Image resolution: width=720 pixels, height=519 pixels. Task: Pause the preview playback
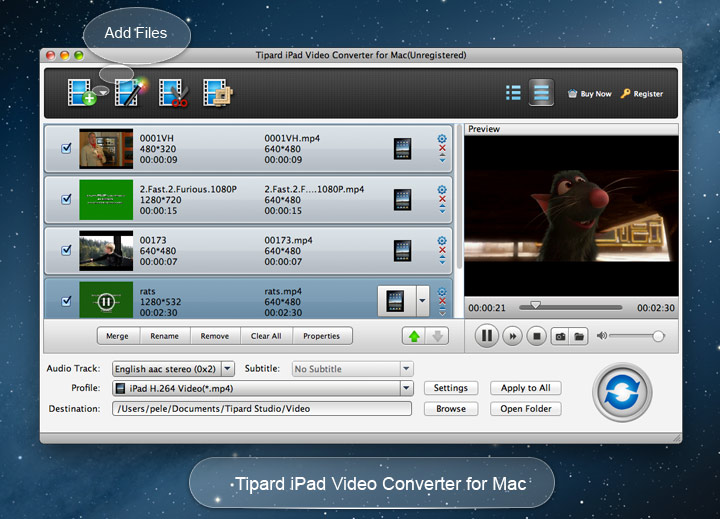click(487, 336)
